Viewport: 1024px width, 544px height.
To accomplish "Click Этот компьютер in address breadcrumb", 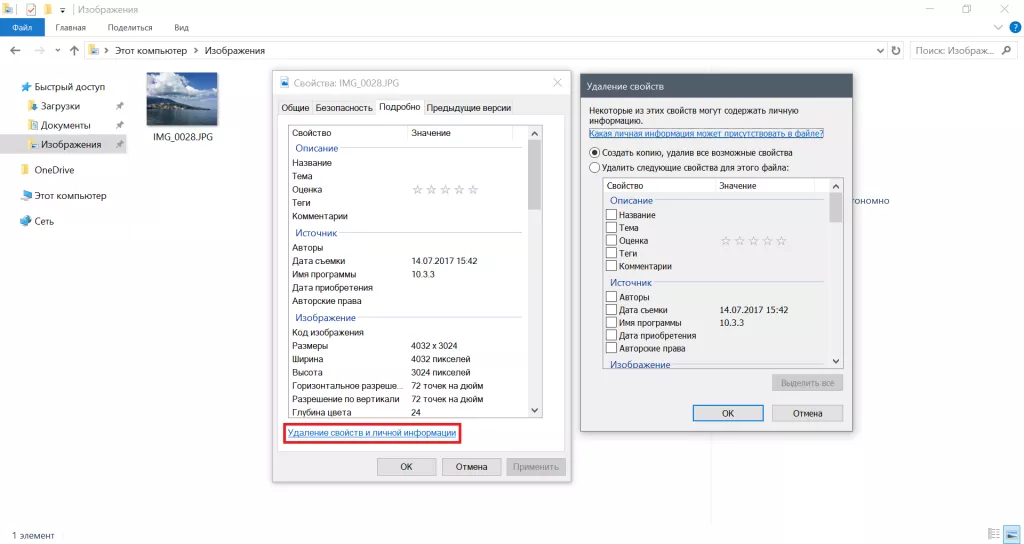I will pyautogui.click(x=151, y=50).
